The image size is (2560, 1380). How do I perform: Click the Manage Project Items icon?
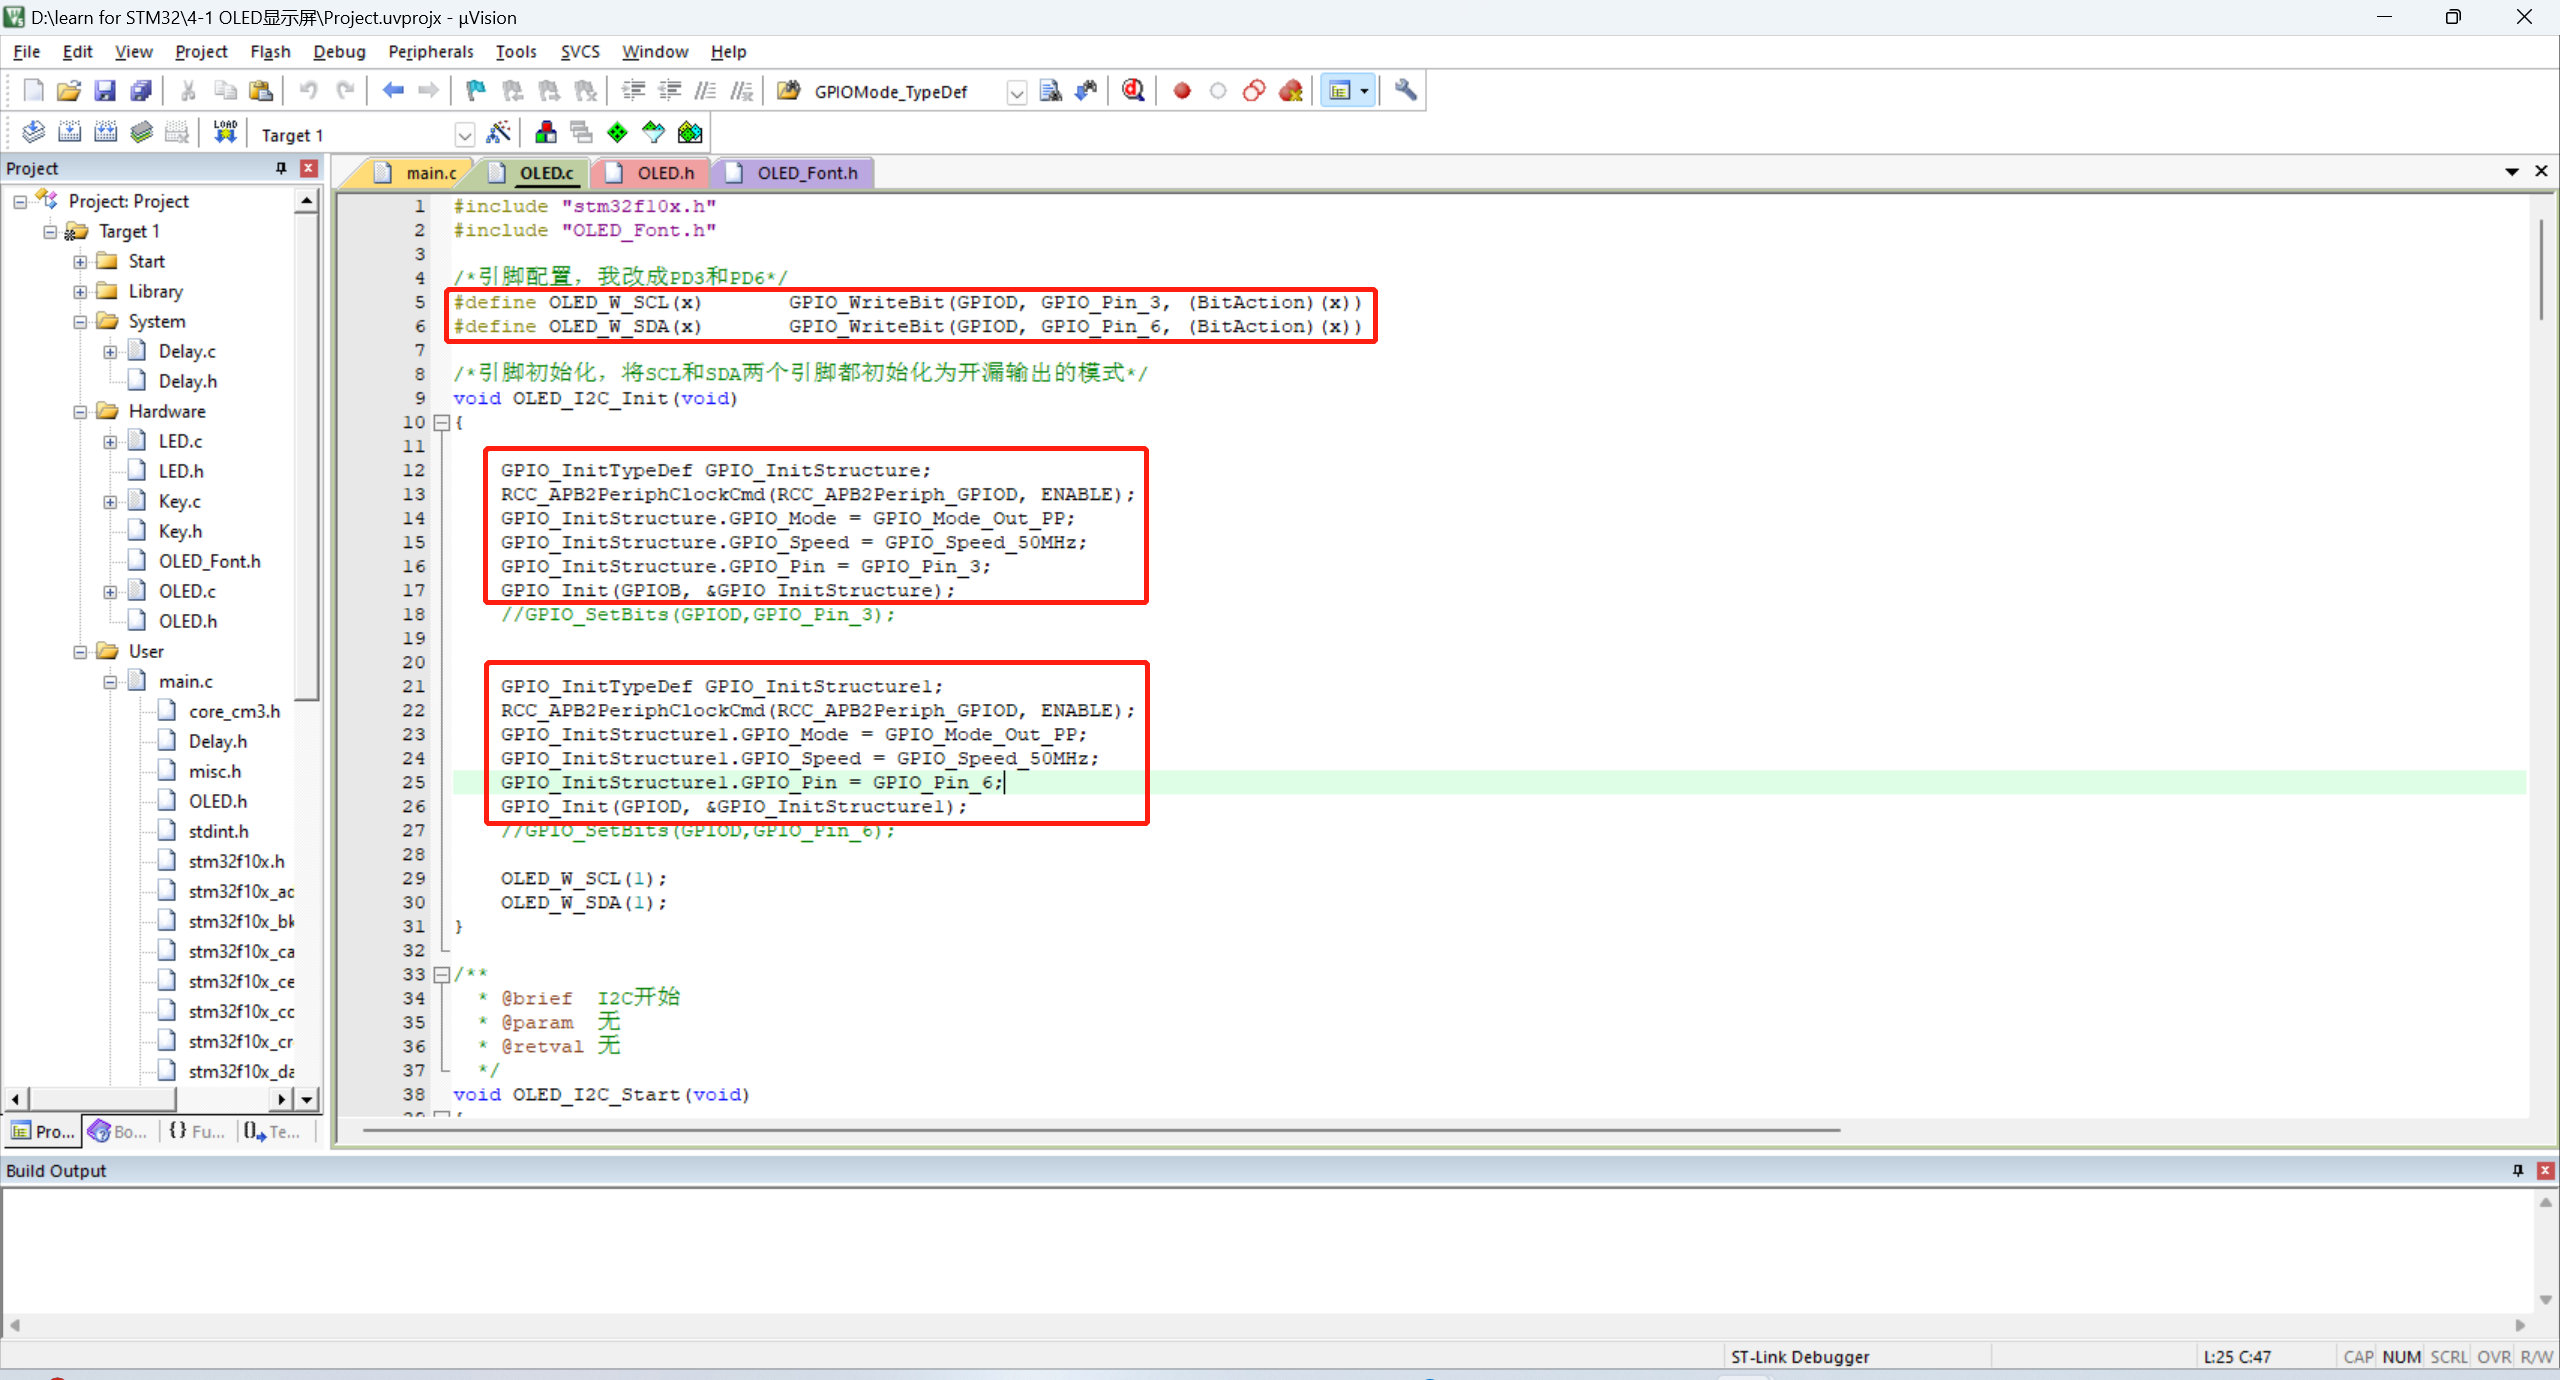[546, 132]
